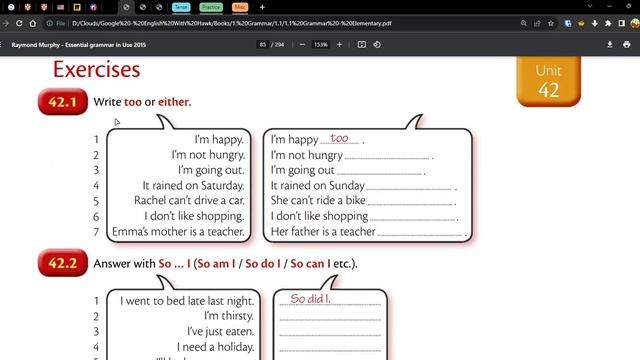Open browser downloads arrow icon
Viewport: 640px width, 360px height.
(x=595, y=23)
